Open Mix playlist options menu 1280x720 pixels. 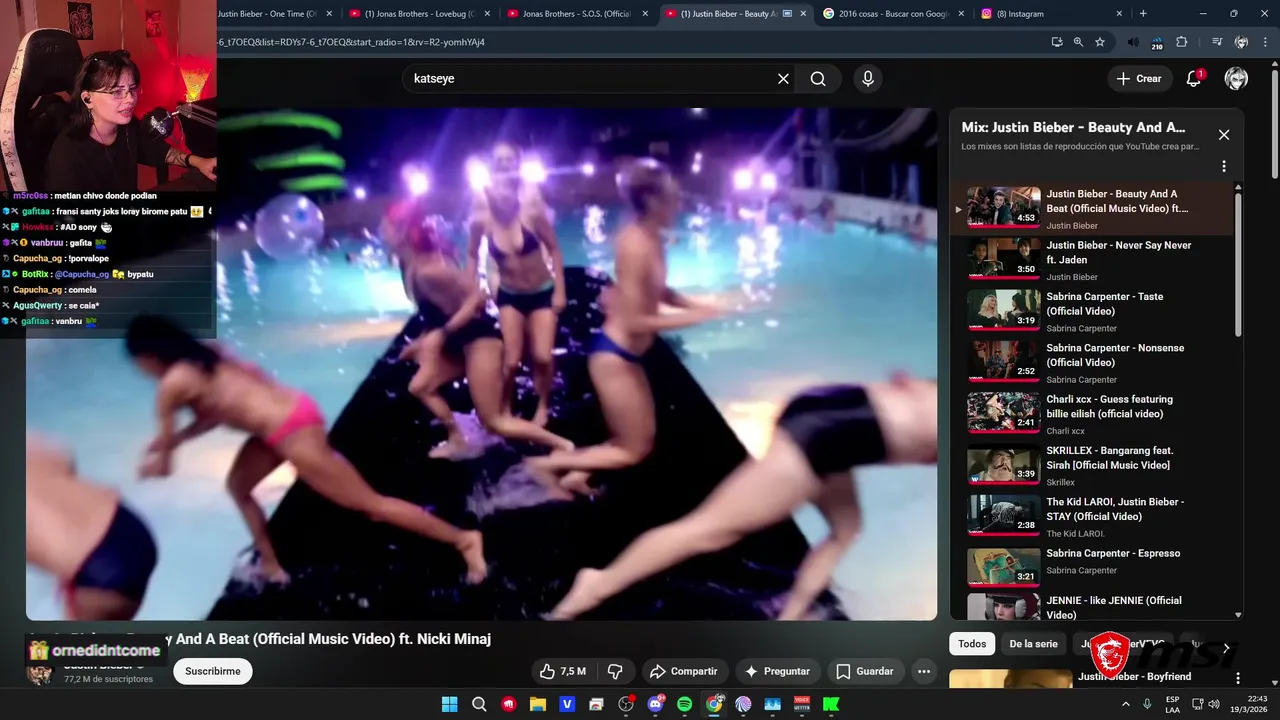(x=1223, y=166)
